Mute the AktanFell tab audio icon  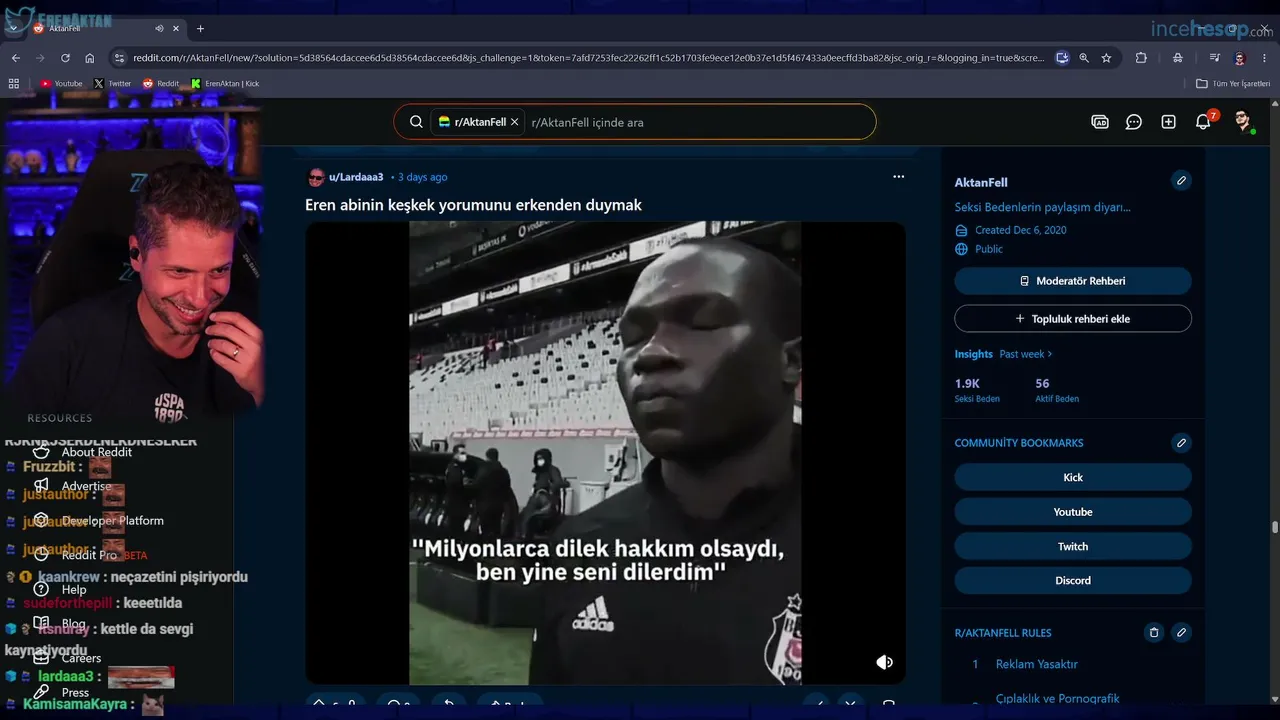[160, 28]
